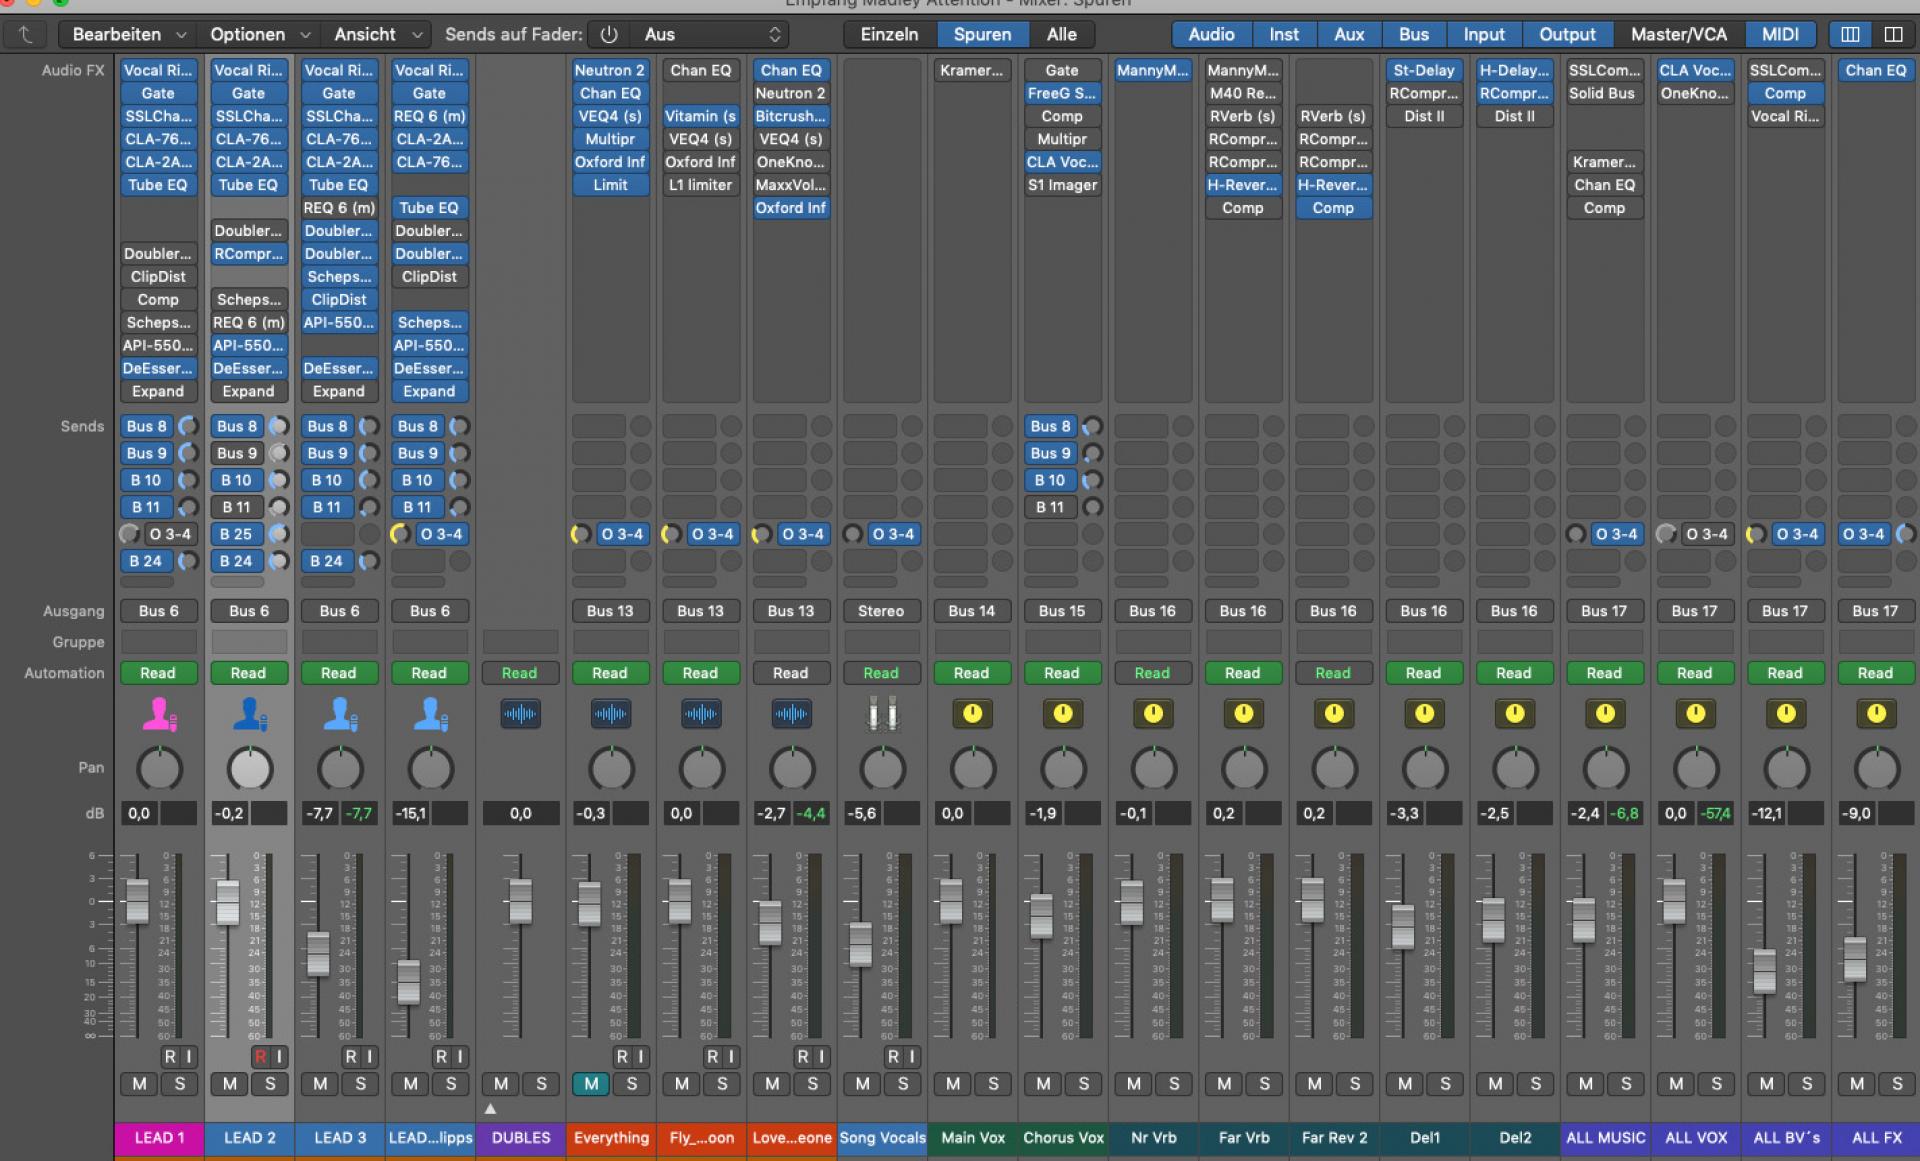The image size is (1920, 1161).
Task: Open Vocal Ri... plugin on LEAD 1
Action: click(158, 70)
